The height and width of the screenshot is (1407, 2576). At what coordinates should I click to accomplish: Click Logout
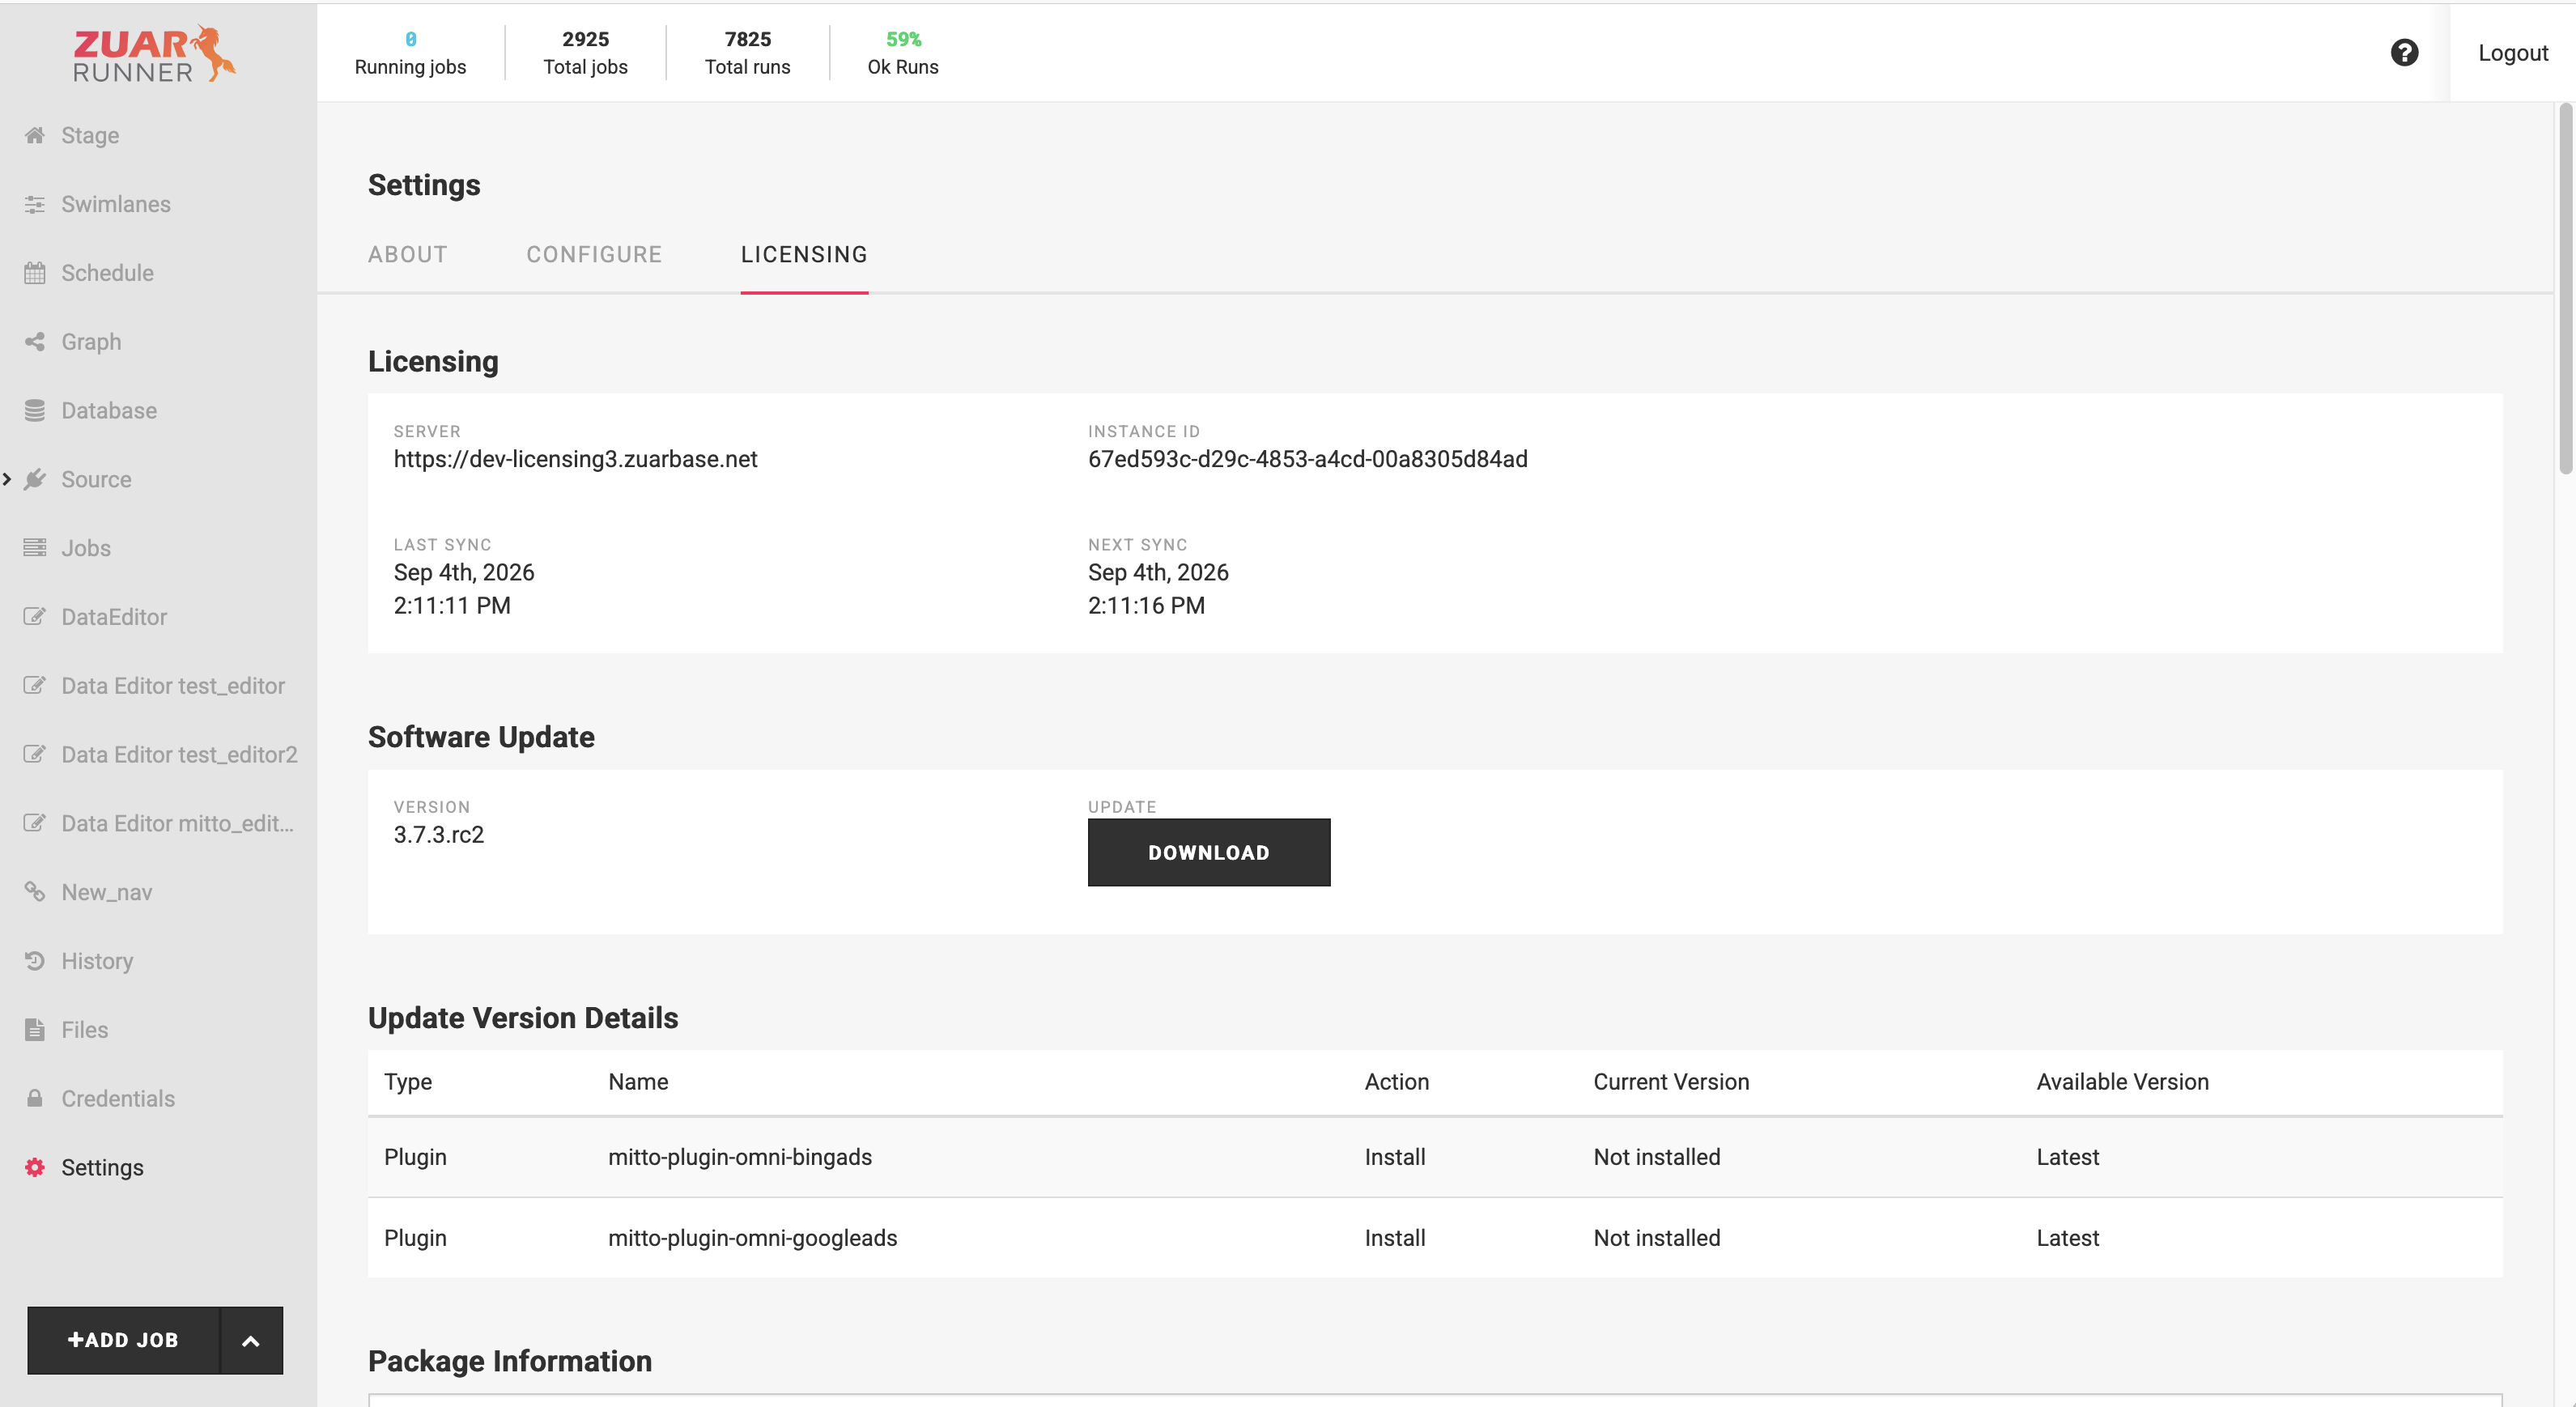coord(2512,53)
